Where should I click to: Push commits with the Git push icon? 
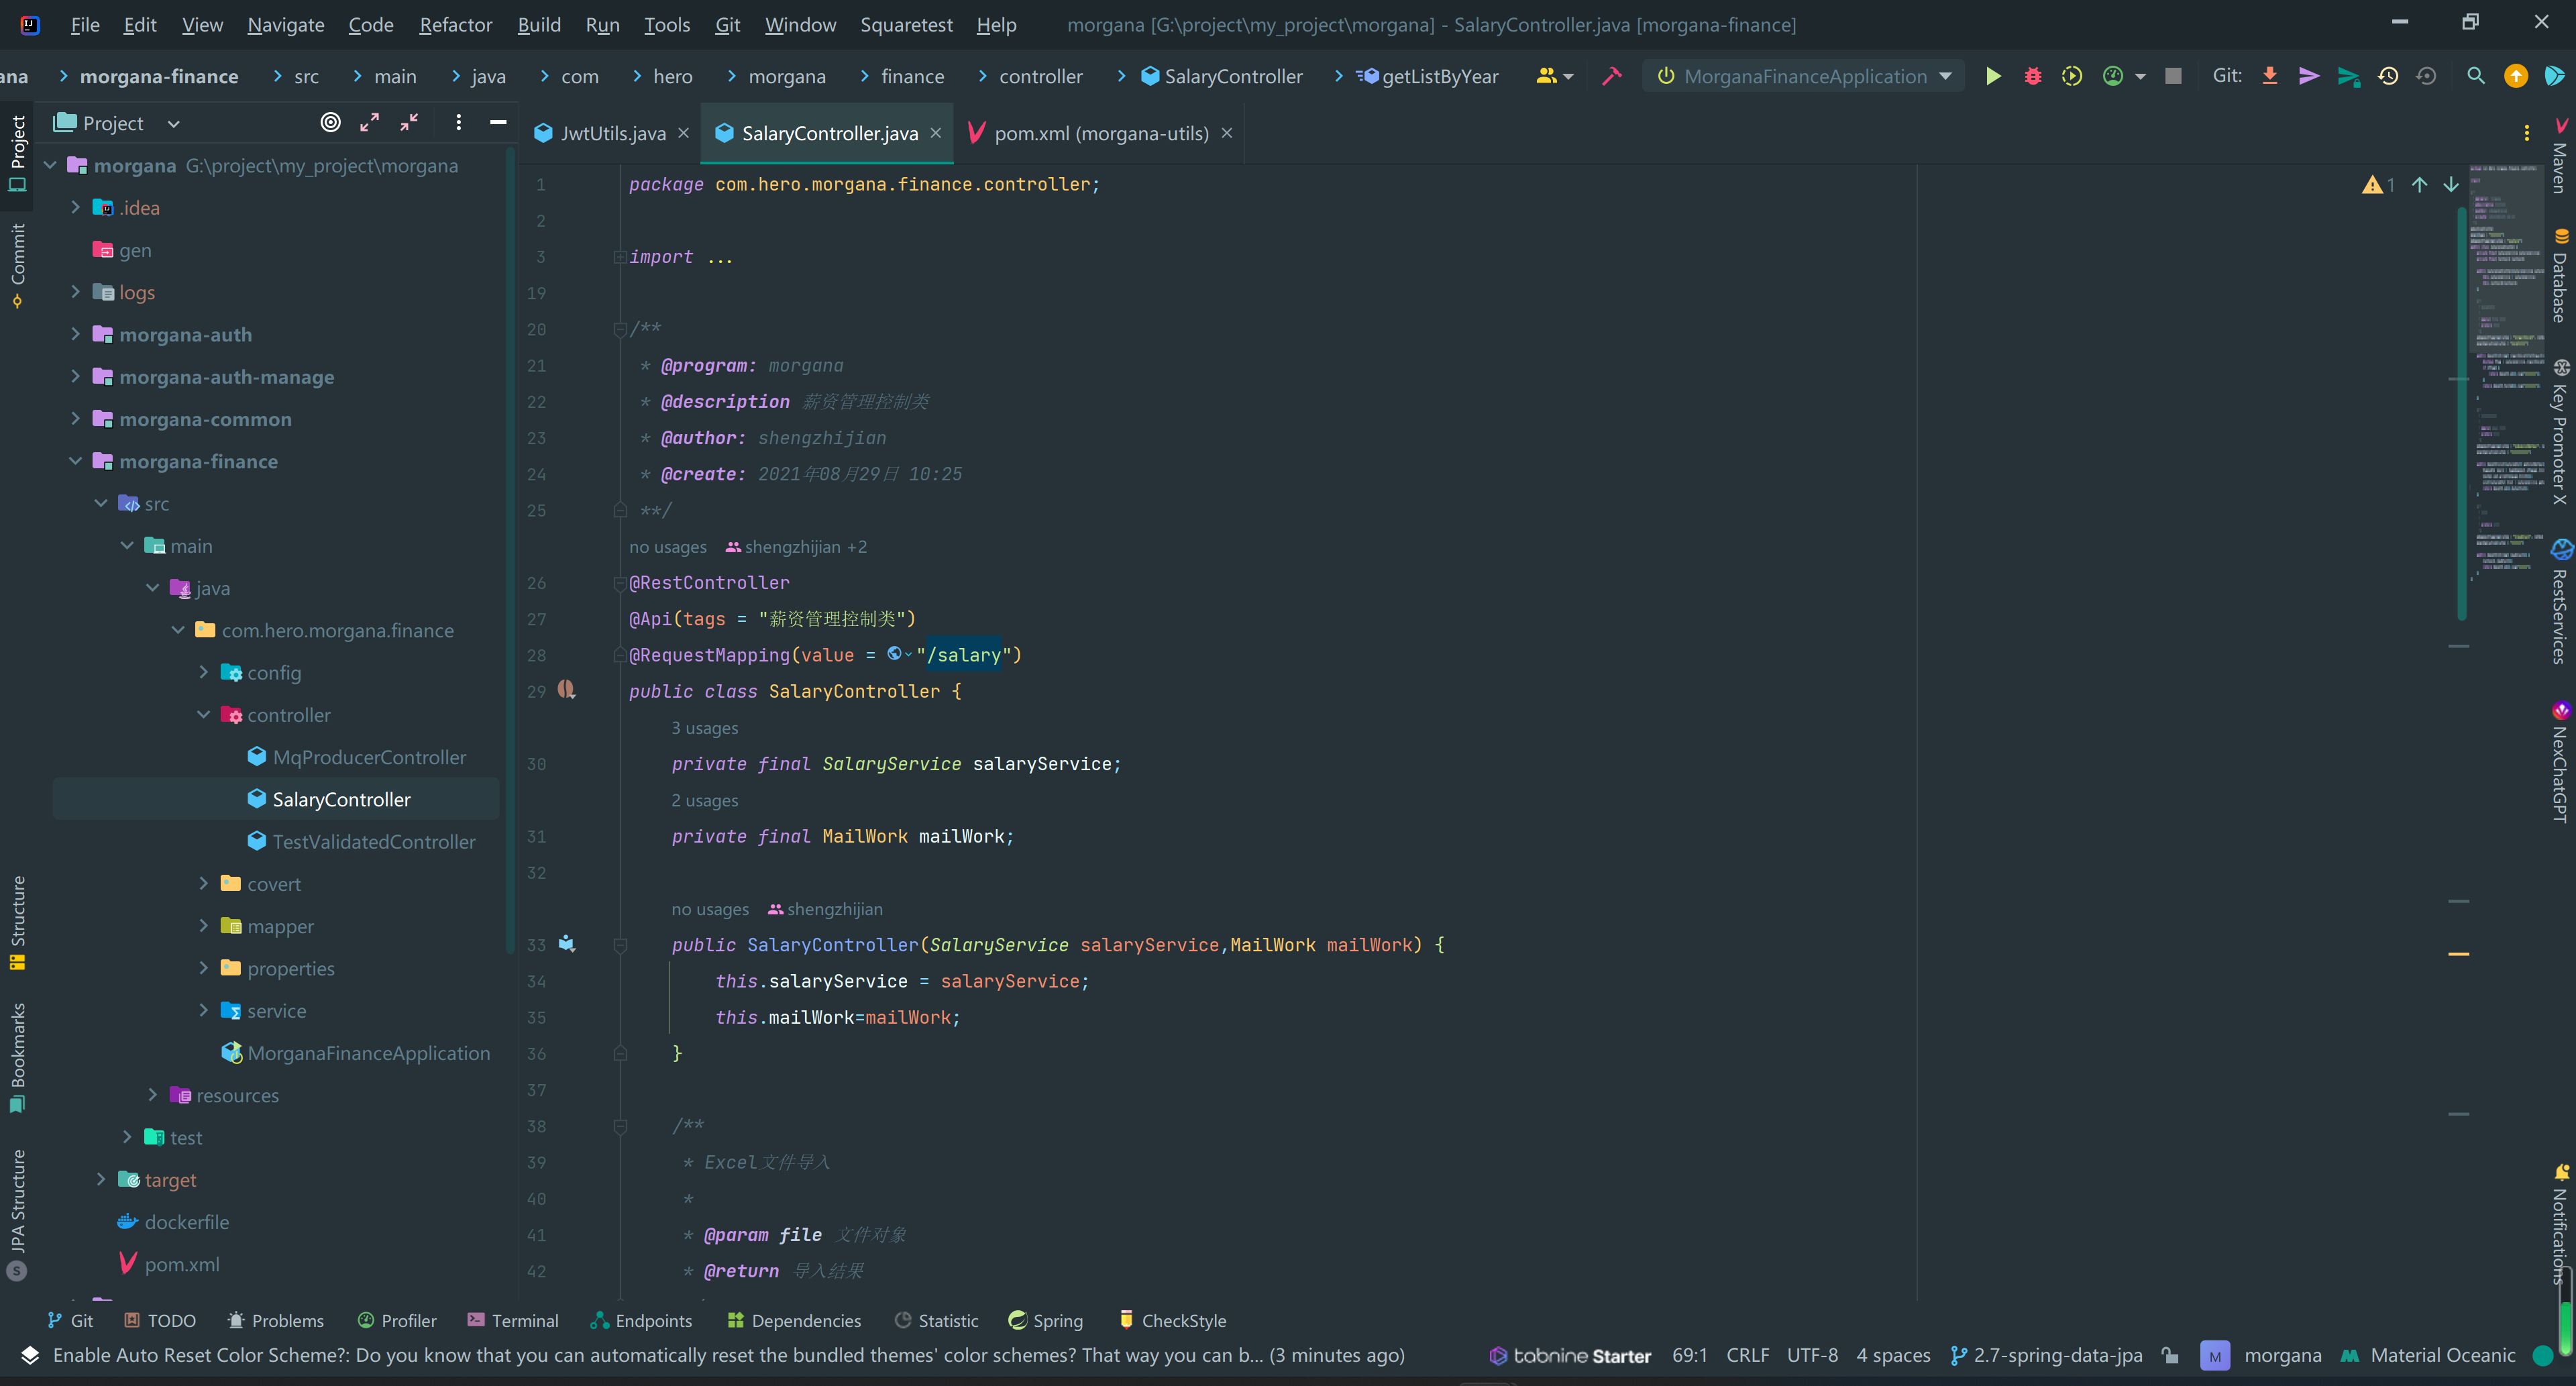tap(2348, 76)
